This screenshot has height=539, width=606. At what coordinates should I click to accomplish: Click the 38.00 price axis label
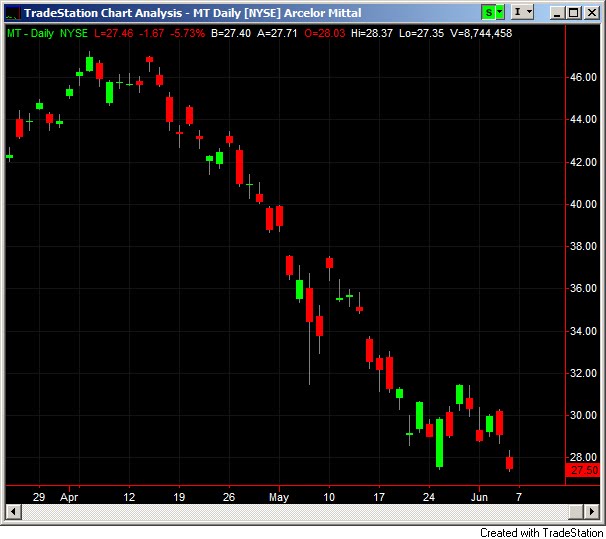tap(583, 246)
